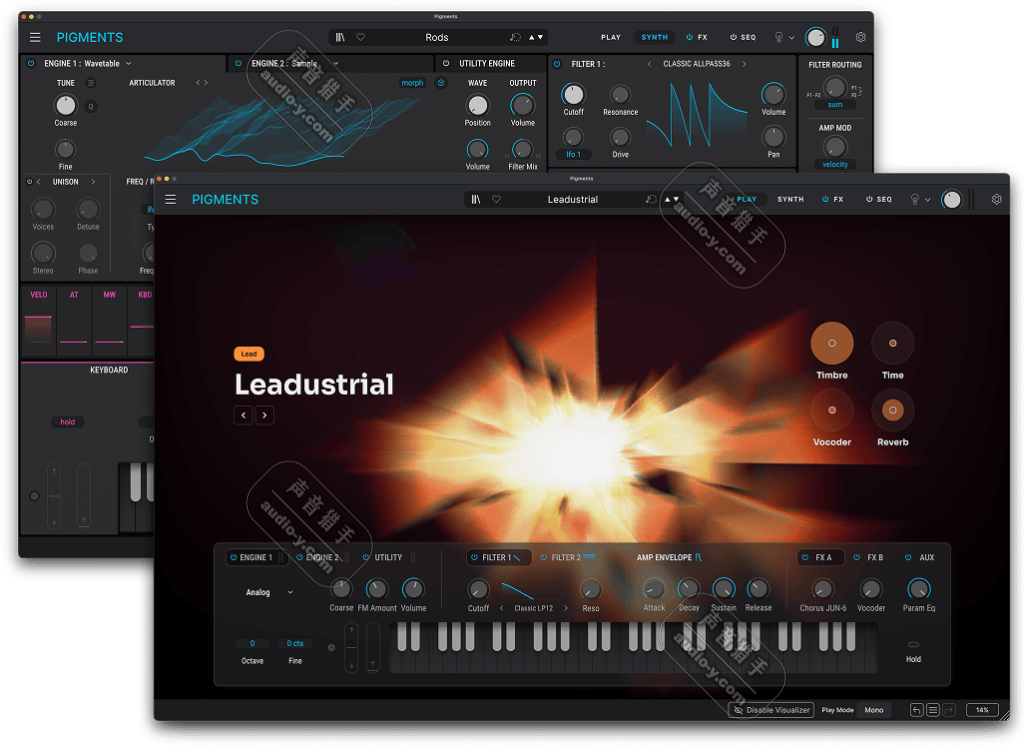The width and height of the screenshot is (1024, 747).
Task: Click the Timbre macro knob
Action: [831, 343]
